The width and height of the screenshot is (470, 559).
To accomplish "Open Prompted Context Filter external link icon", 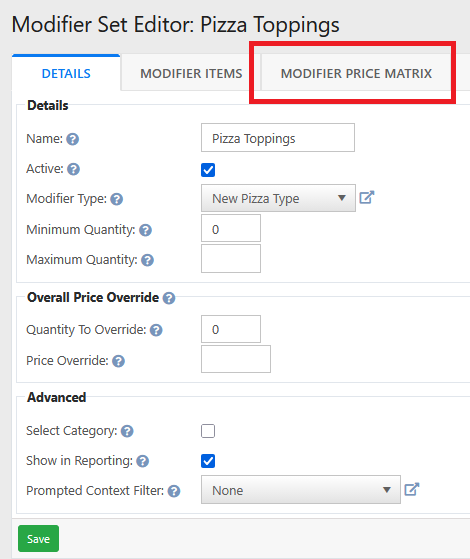I will (x=412, y=489).
